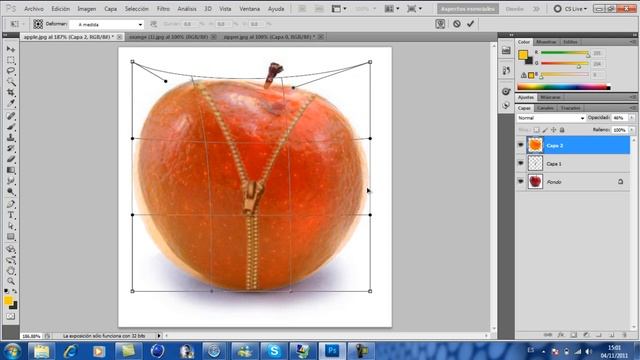Select the Brush tool
The image size is (640, 360).
tap(11, 127)
